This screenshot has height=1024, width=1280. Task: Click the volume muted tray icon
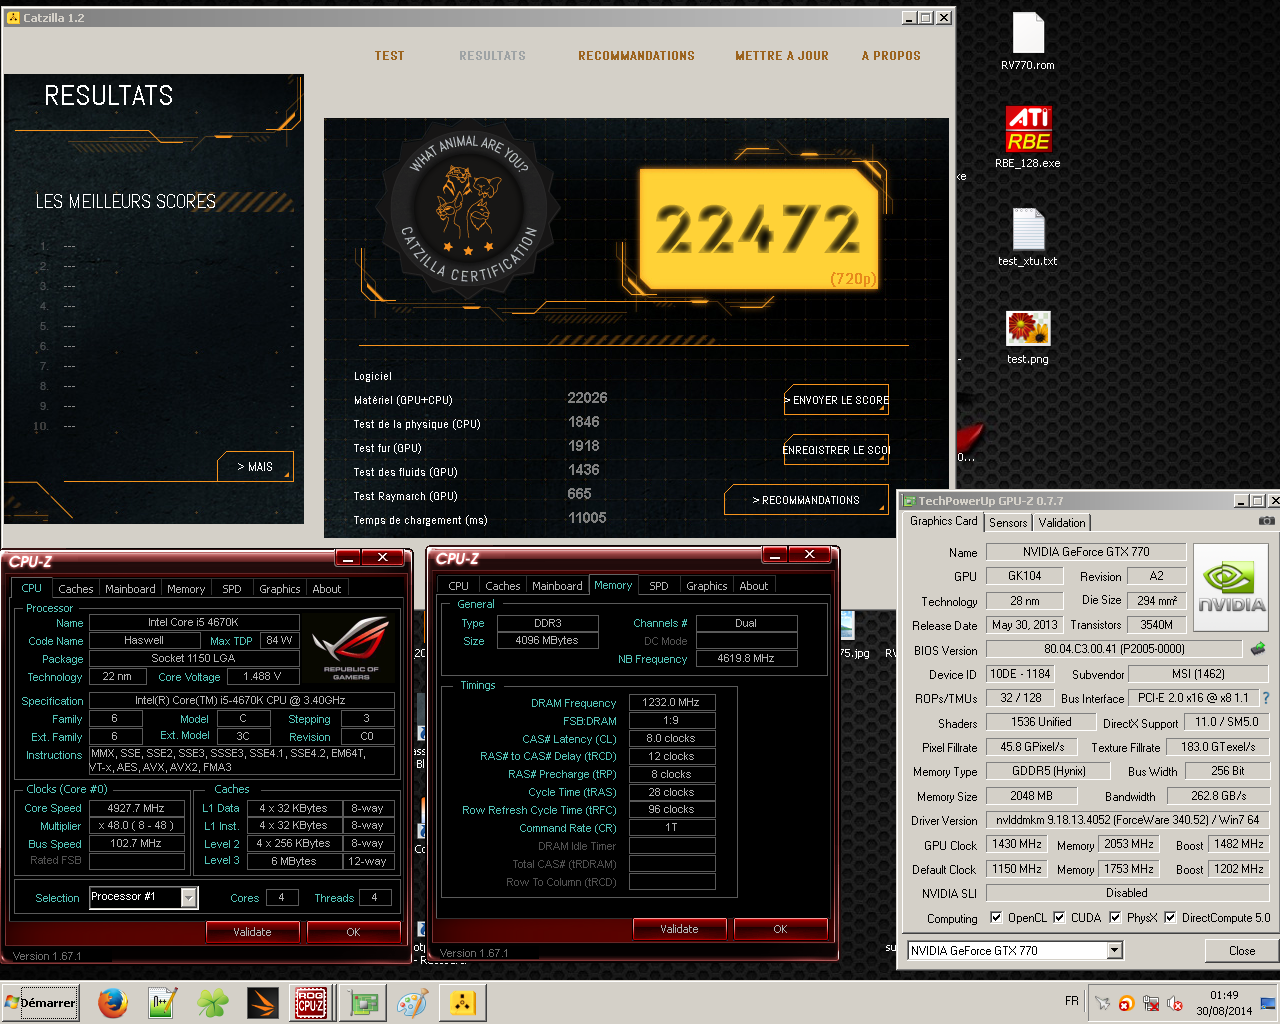coord(1175,1003)
